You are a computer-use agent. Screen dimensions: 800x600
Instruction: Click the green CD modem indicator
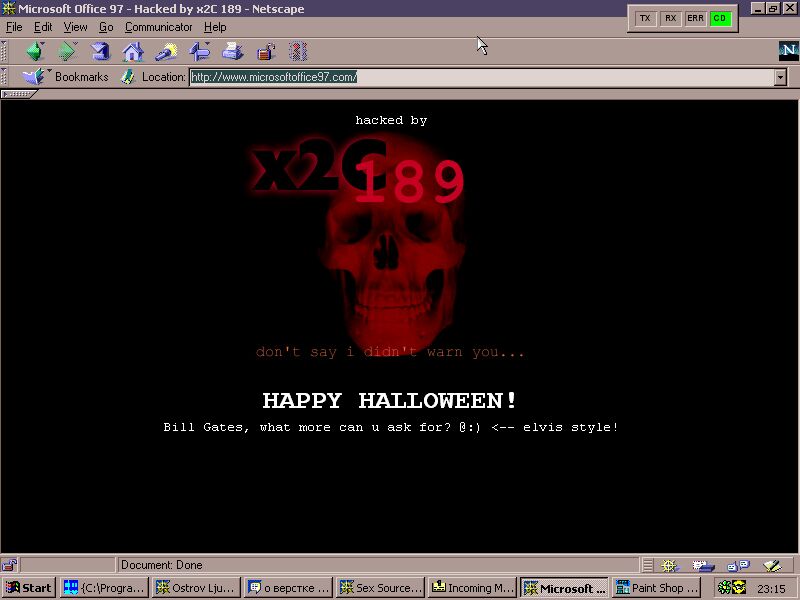pyautogui.click(x=720, y=18)
